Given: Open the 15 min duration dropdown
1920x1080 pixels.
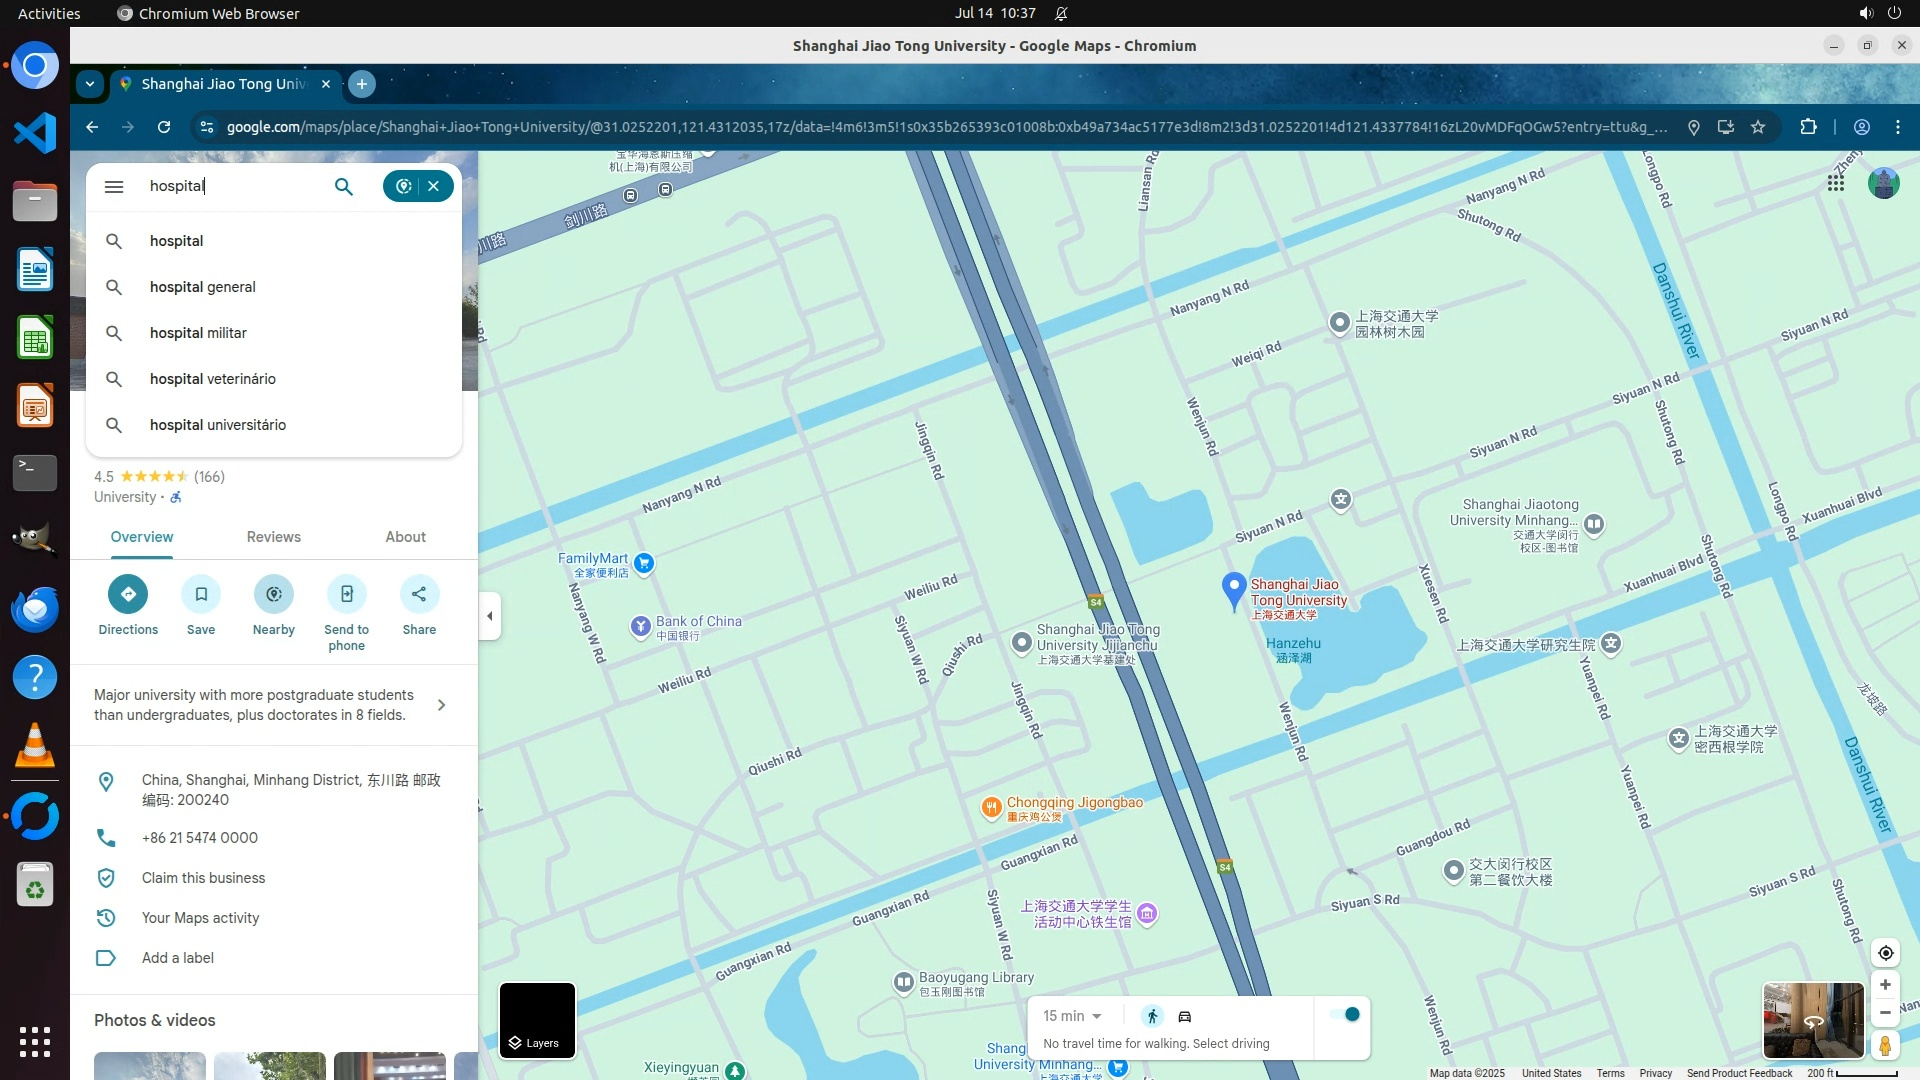Looking at the screenshot, I should (x=1072, y=1016).
